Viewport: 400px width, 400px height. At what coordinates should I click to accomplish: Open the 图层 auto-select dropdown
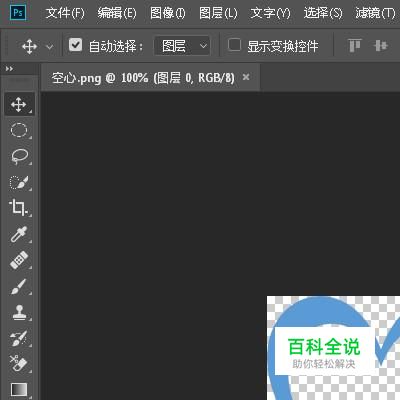coord(182,46)
